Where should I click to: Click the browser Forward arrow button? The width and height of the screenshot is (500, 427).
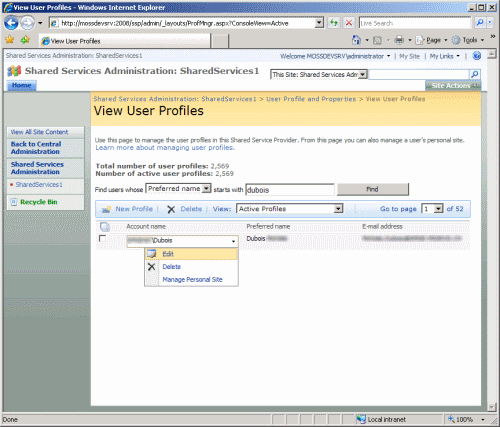click(27, 23)
